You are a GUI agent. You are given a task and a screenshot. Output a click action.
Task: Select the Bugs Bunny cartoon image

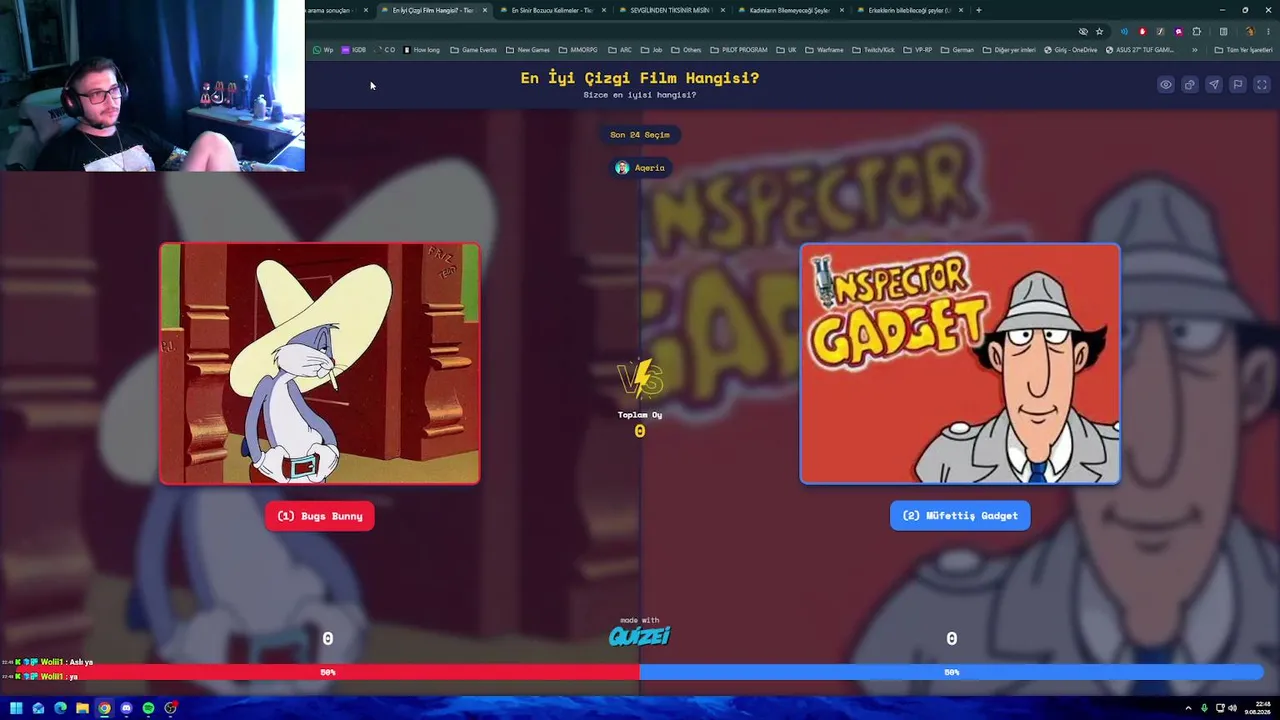[320, 364]
